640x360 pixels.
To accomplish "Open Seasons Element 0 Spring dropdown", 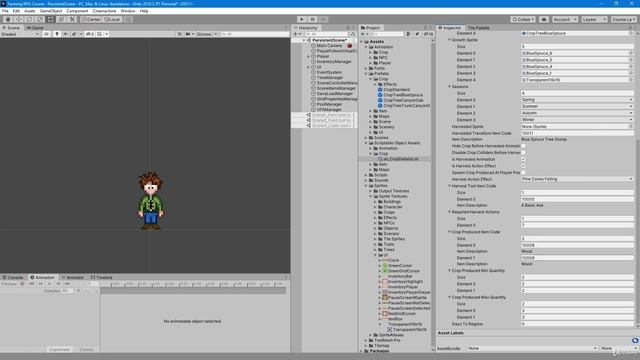I will click(577, 100).
